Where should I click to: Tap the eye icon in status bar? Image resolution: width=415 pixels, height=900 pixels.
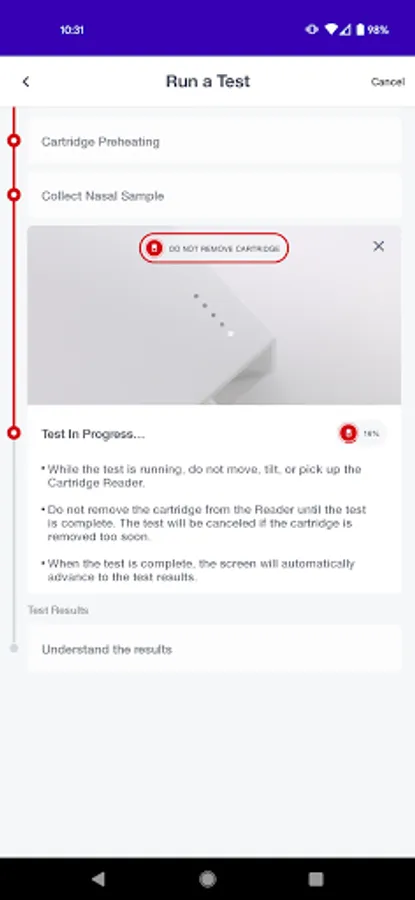tap(312, 29)
